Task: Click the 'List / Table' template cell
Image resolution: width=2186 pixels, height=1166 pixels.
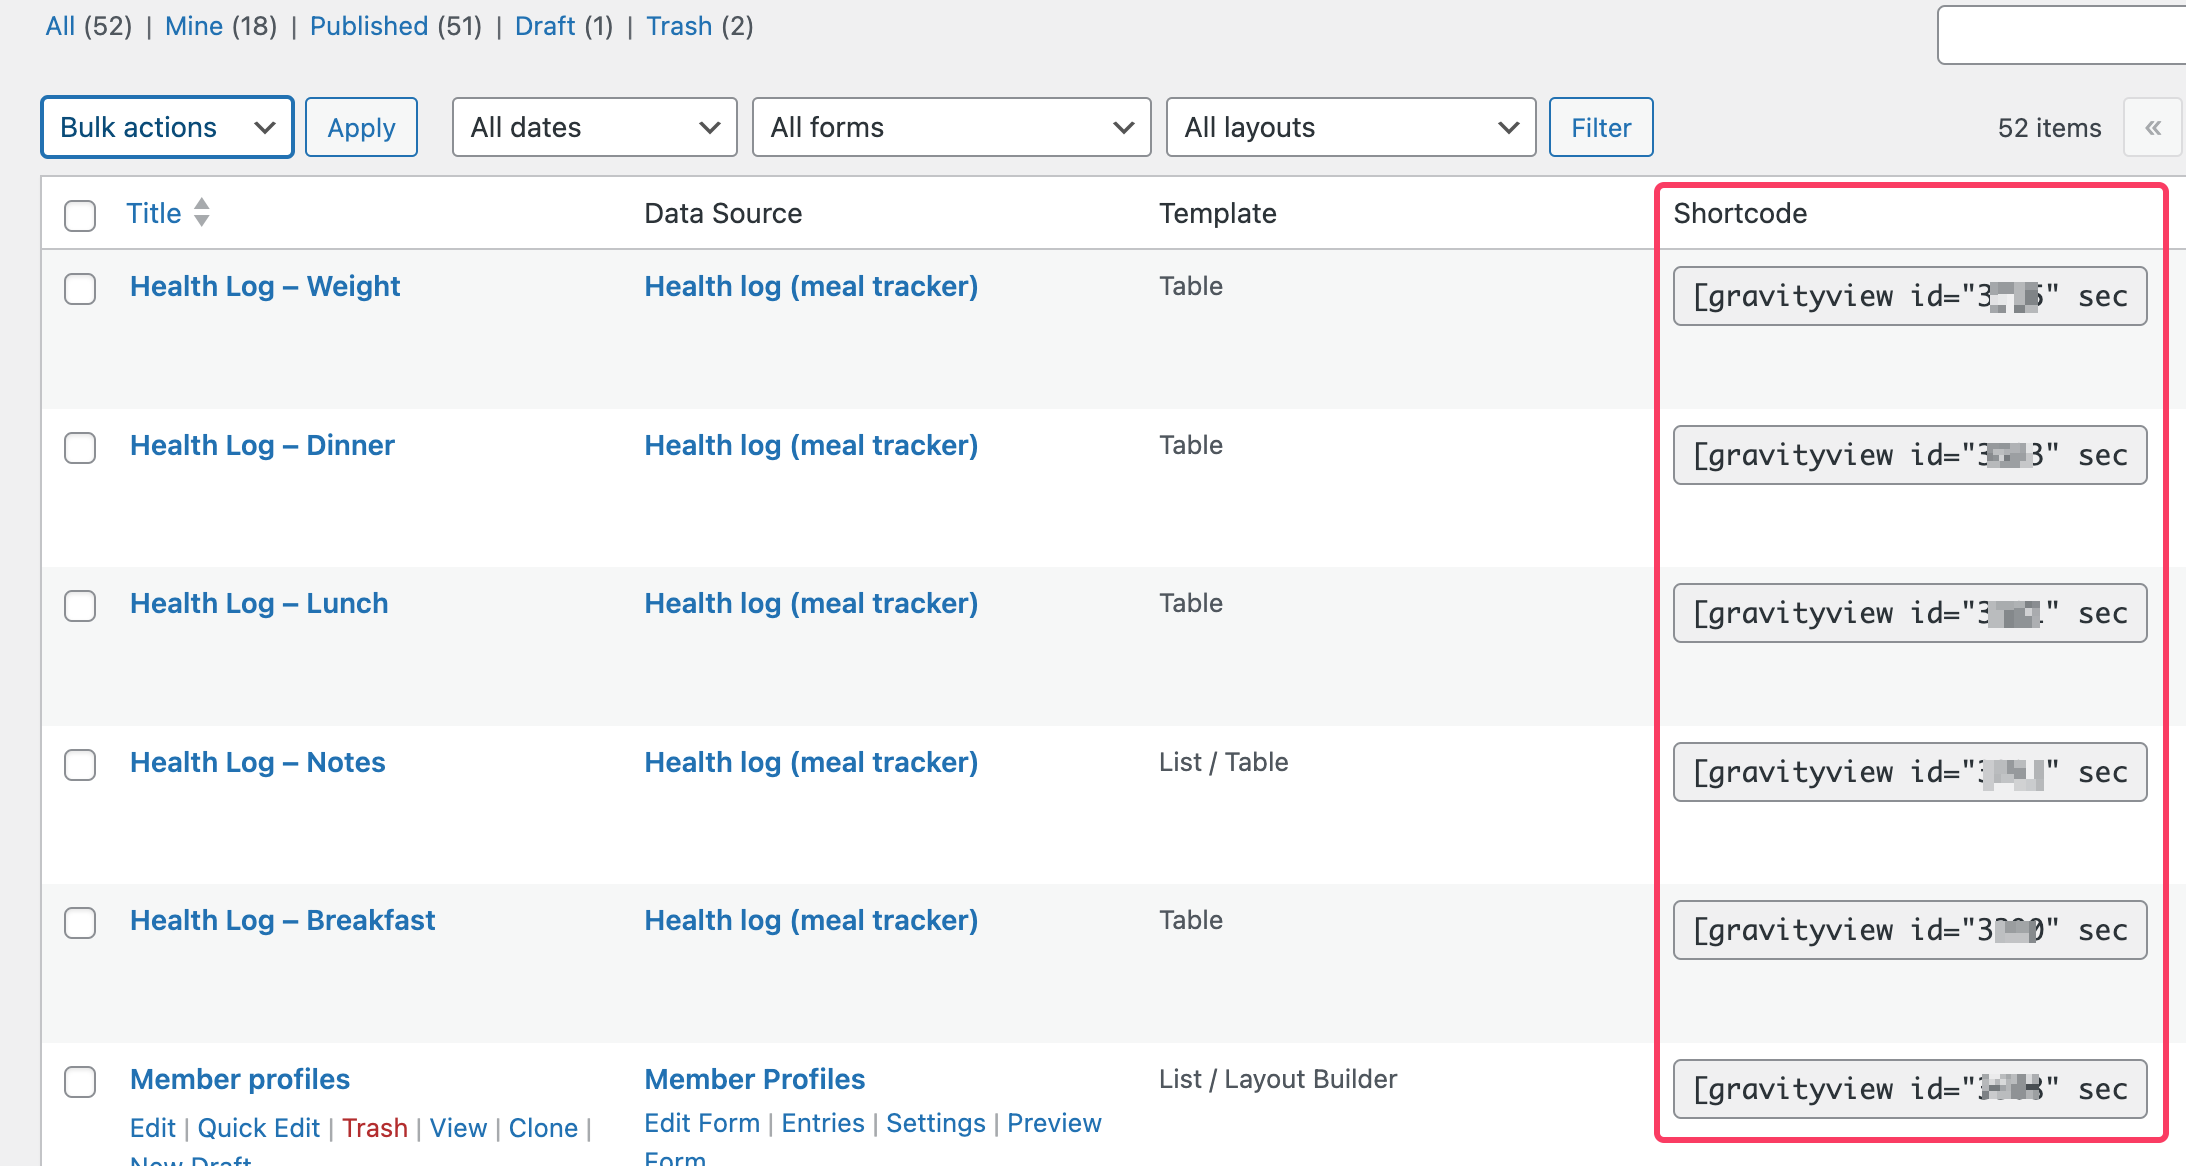Action: coord(1223,762)
